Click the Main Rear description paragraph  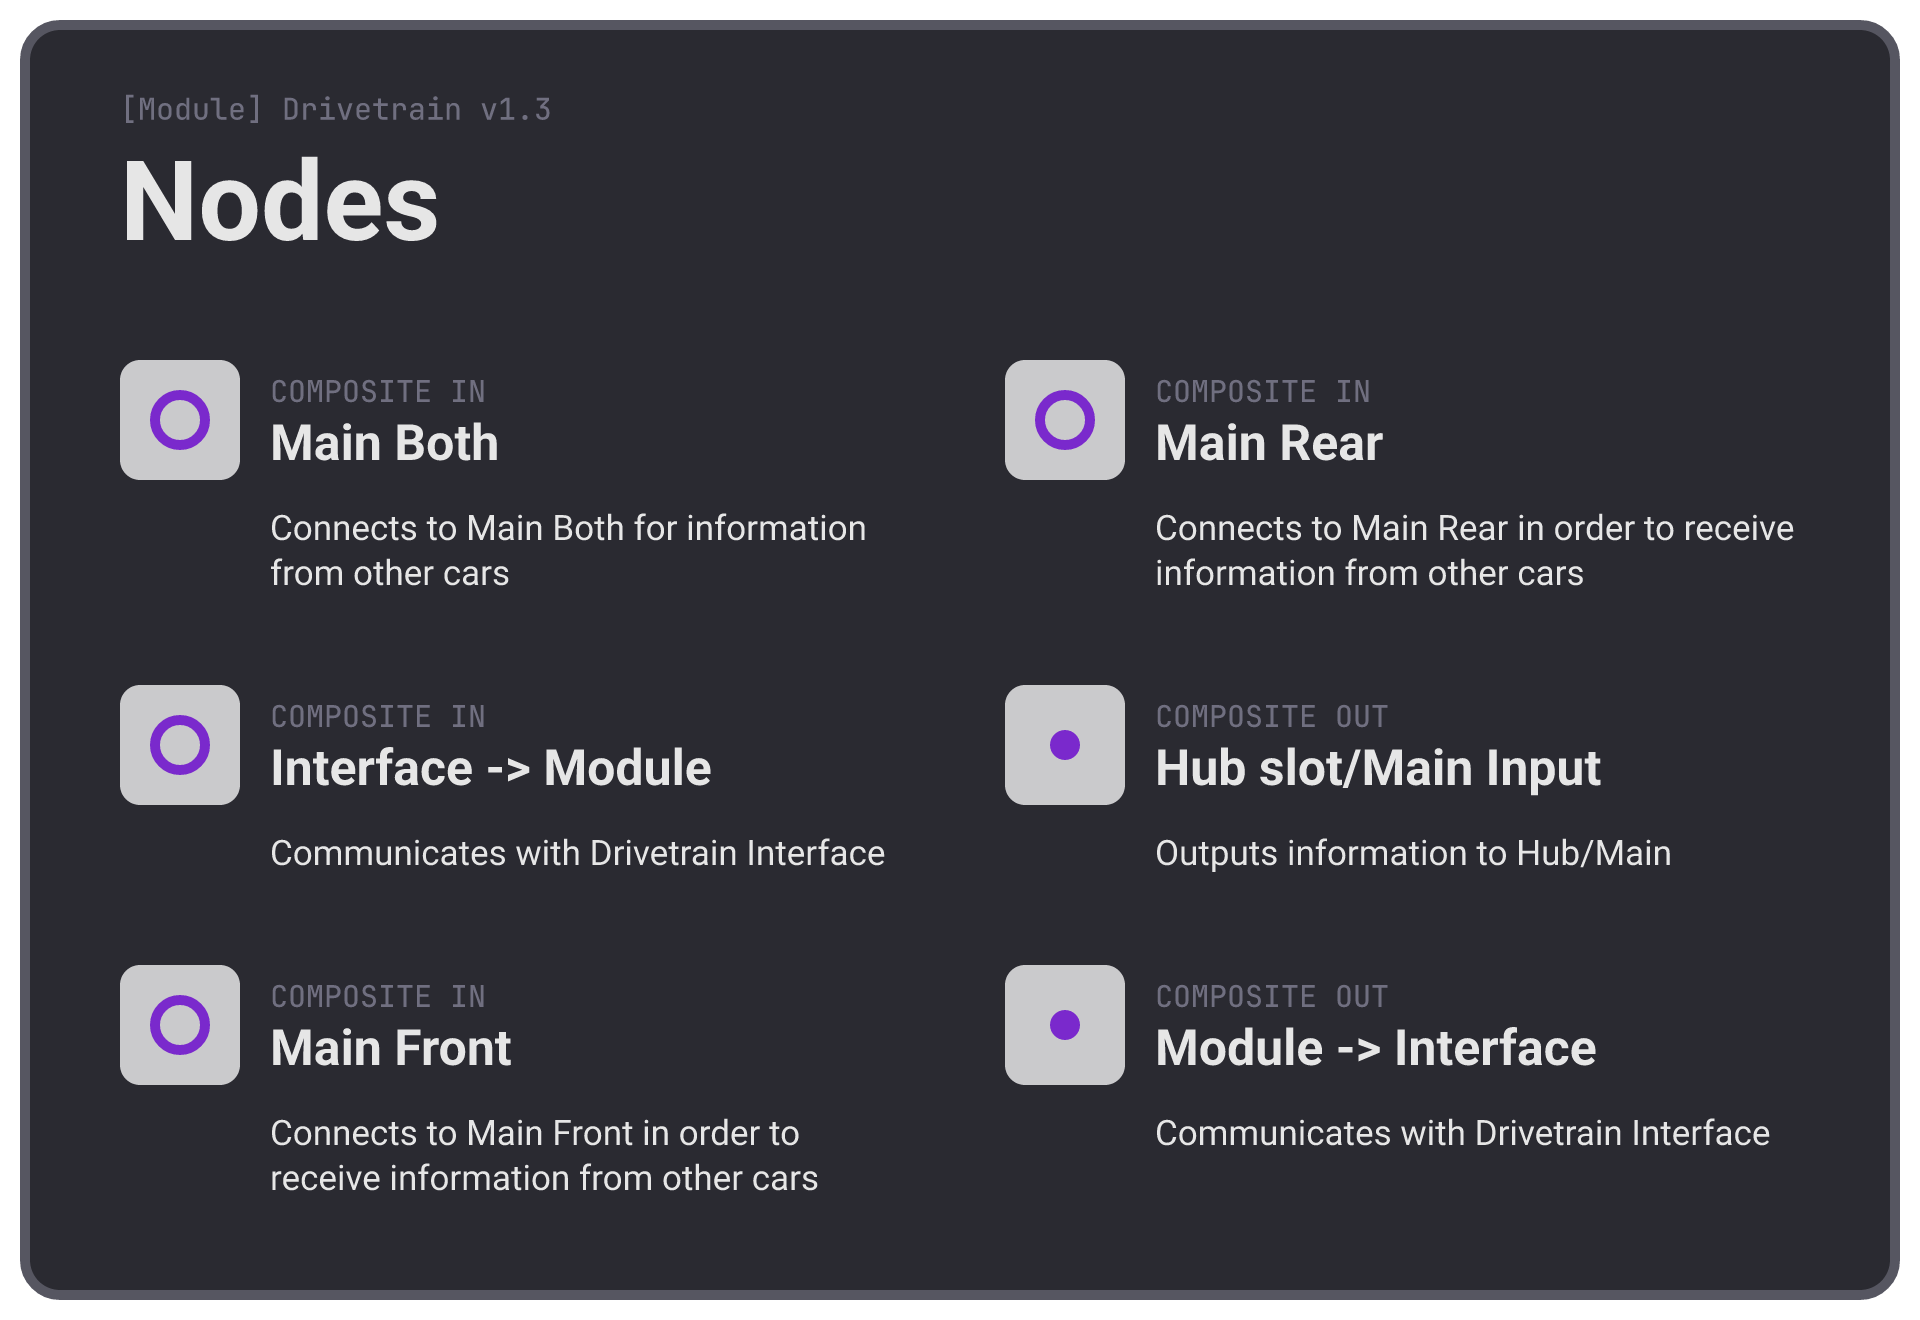(1474, 550)
